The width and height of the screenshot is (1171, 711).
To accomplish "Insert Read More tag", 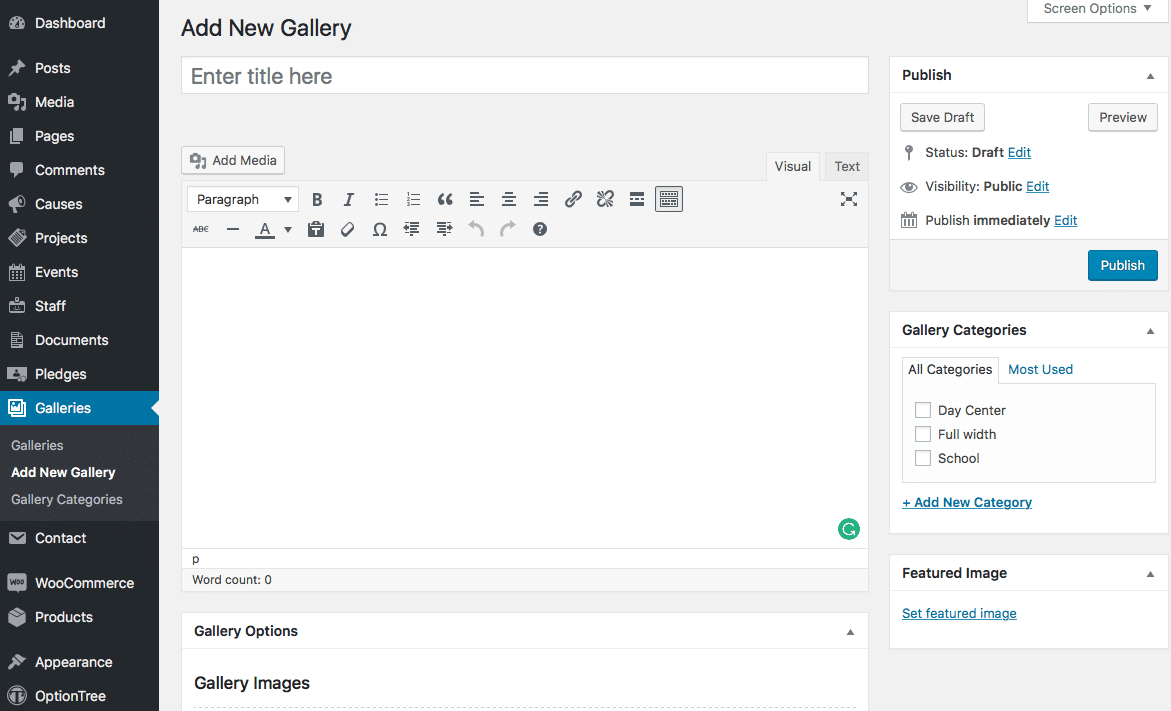I will click(637, 199).
